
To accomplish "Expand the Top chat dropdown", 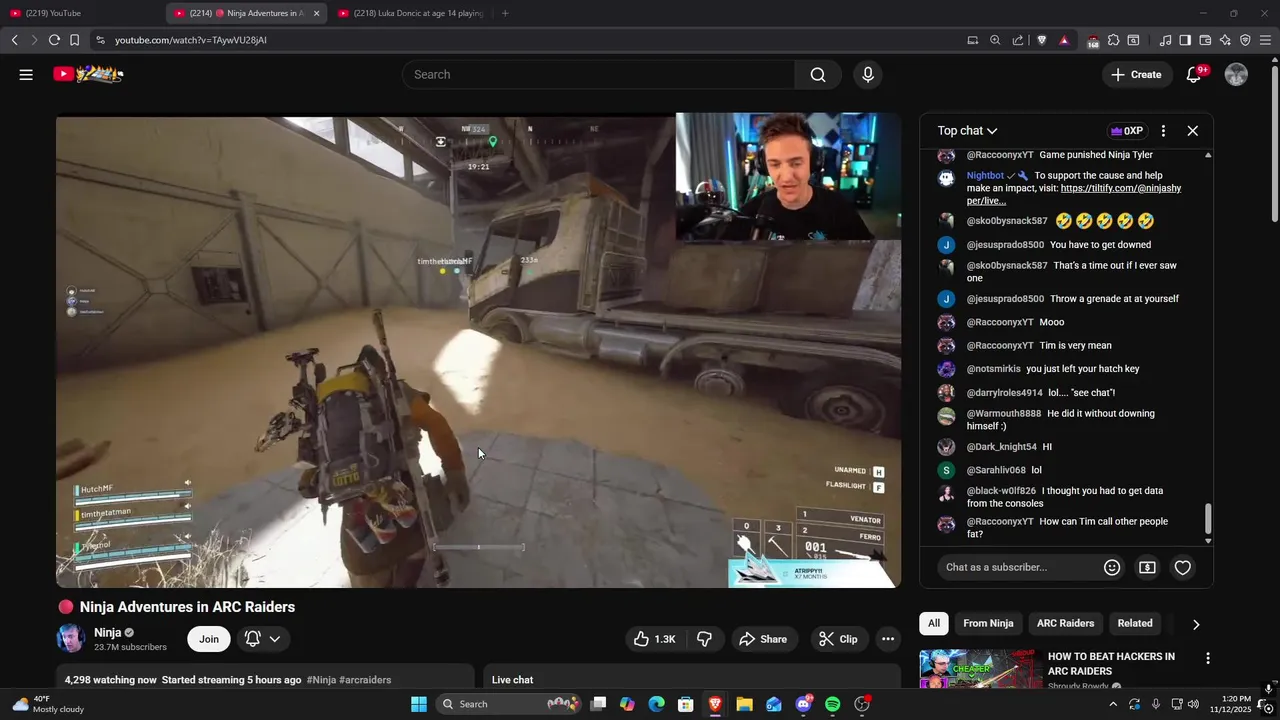I will [x=967, y=131].
